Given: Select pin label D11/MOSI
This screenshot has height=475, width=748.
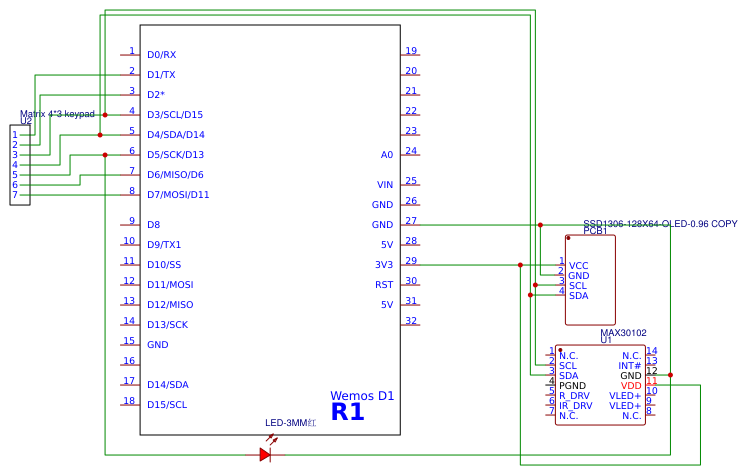Looking at the screenshot, I should [170, 285].
